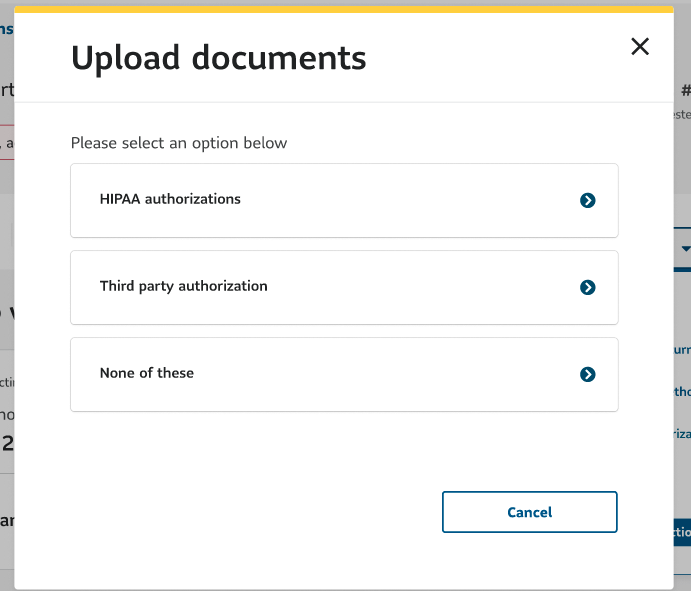Viewport: 691px width, 591px height.
Task: Click the '#' text at top-right edge
Action: pos(685,90)
